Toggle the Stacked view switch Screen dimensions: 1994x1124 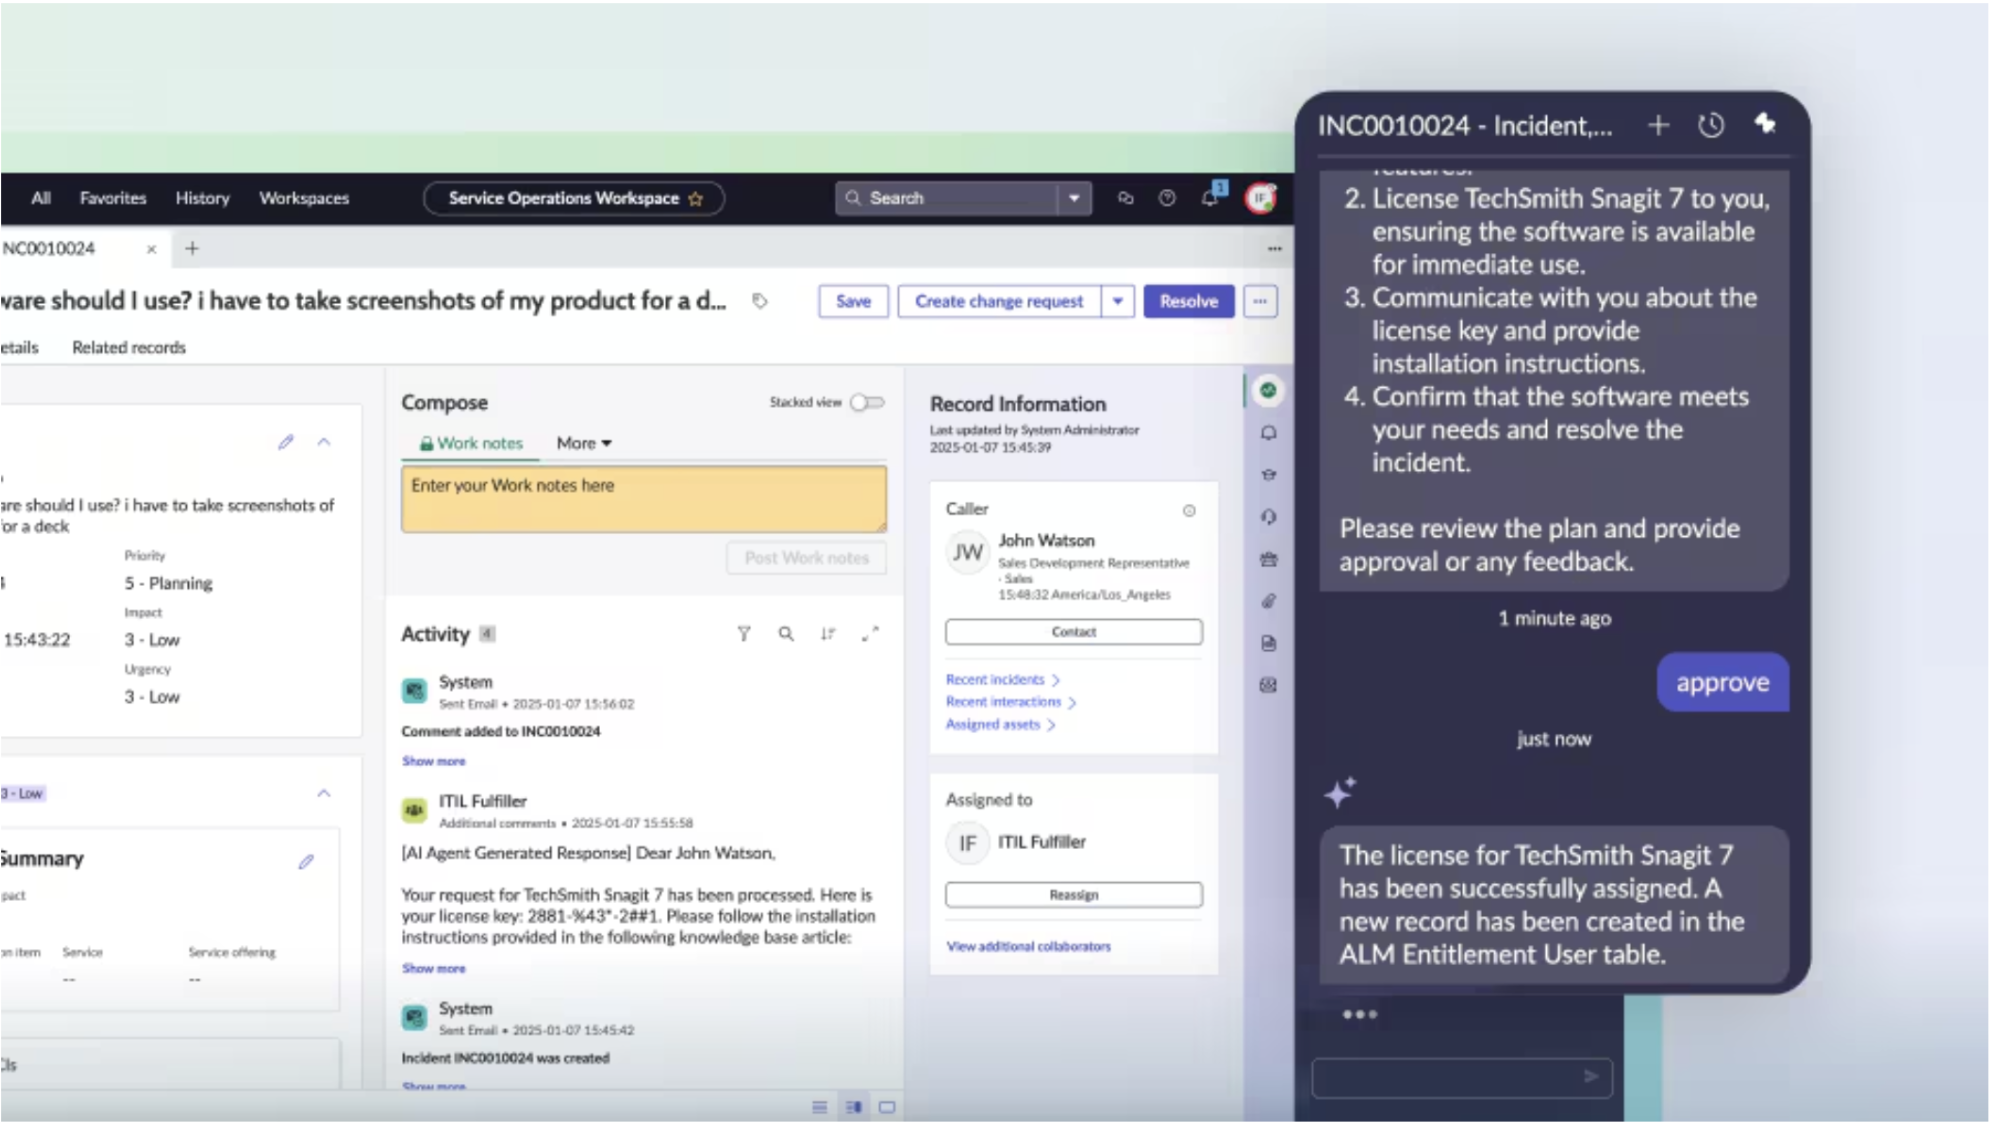pyautogui.click(x=867, y=403)
